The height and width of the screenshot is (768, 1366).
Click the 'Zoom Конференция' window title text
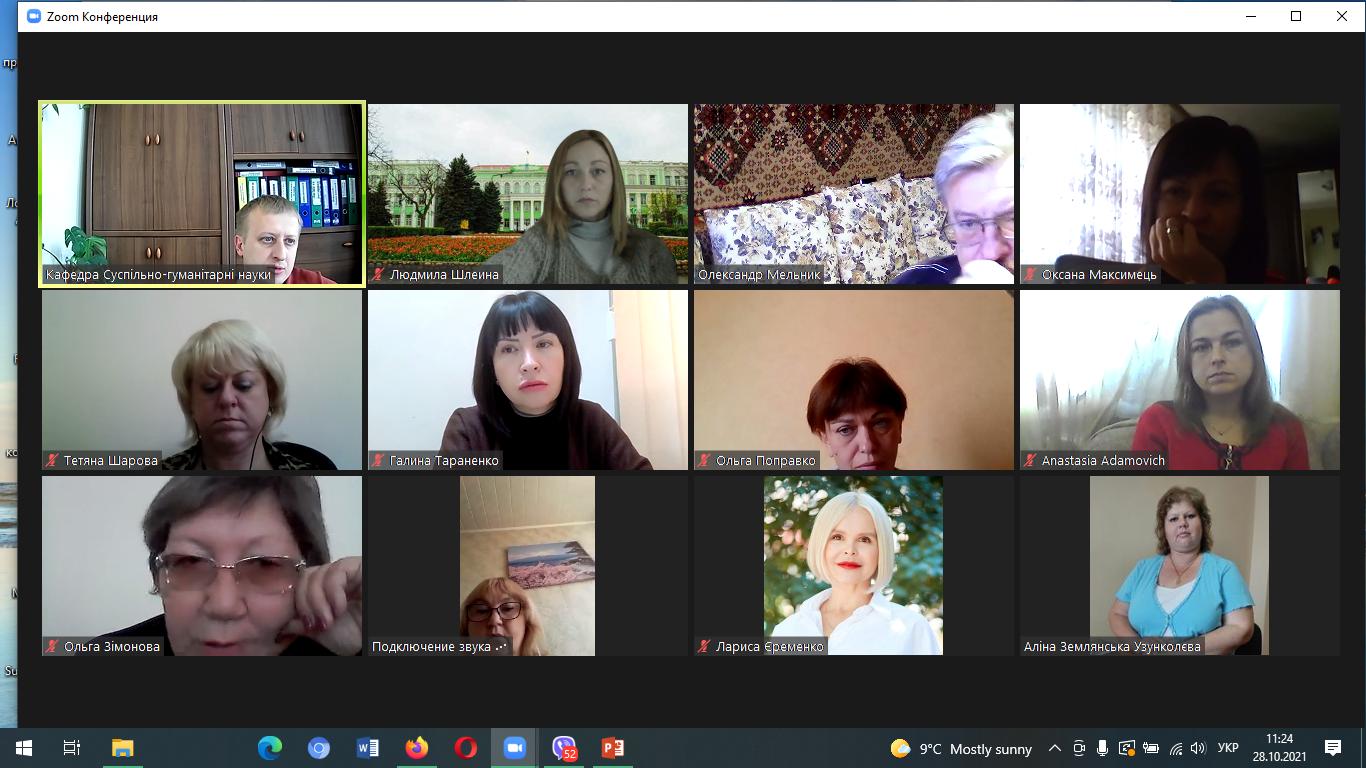(102, 16)
